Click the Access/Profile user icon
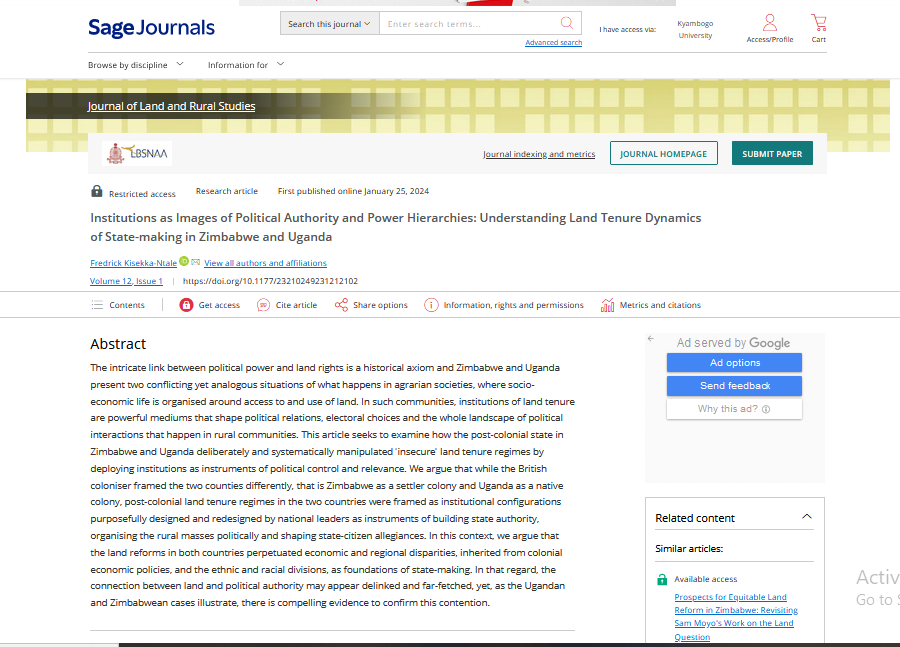The height and width of the screenshot is (647, 900). (x=769, y=22)
